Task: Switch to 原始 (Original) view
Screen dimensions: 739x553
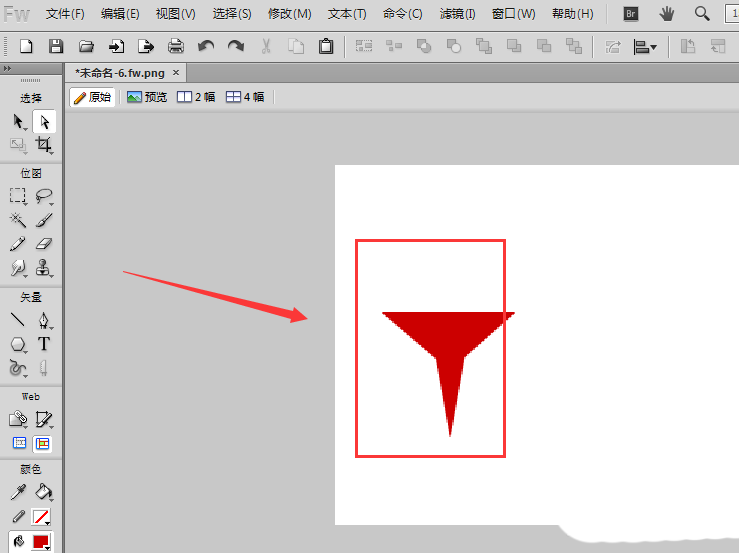Action: click(x=92, y=97)
